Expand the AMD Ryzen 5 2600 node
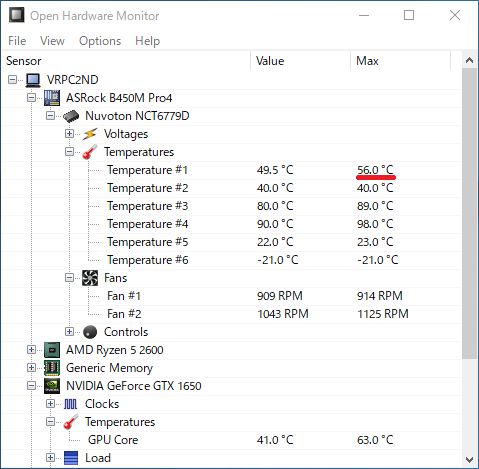The width and height of the screenshot is (479, 469). [31, 350]
